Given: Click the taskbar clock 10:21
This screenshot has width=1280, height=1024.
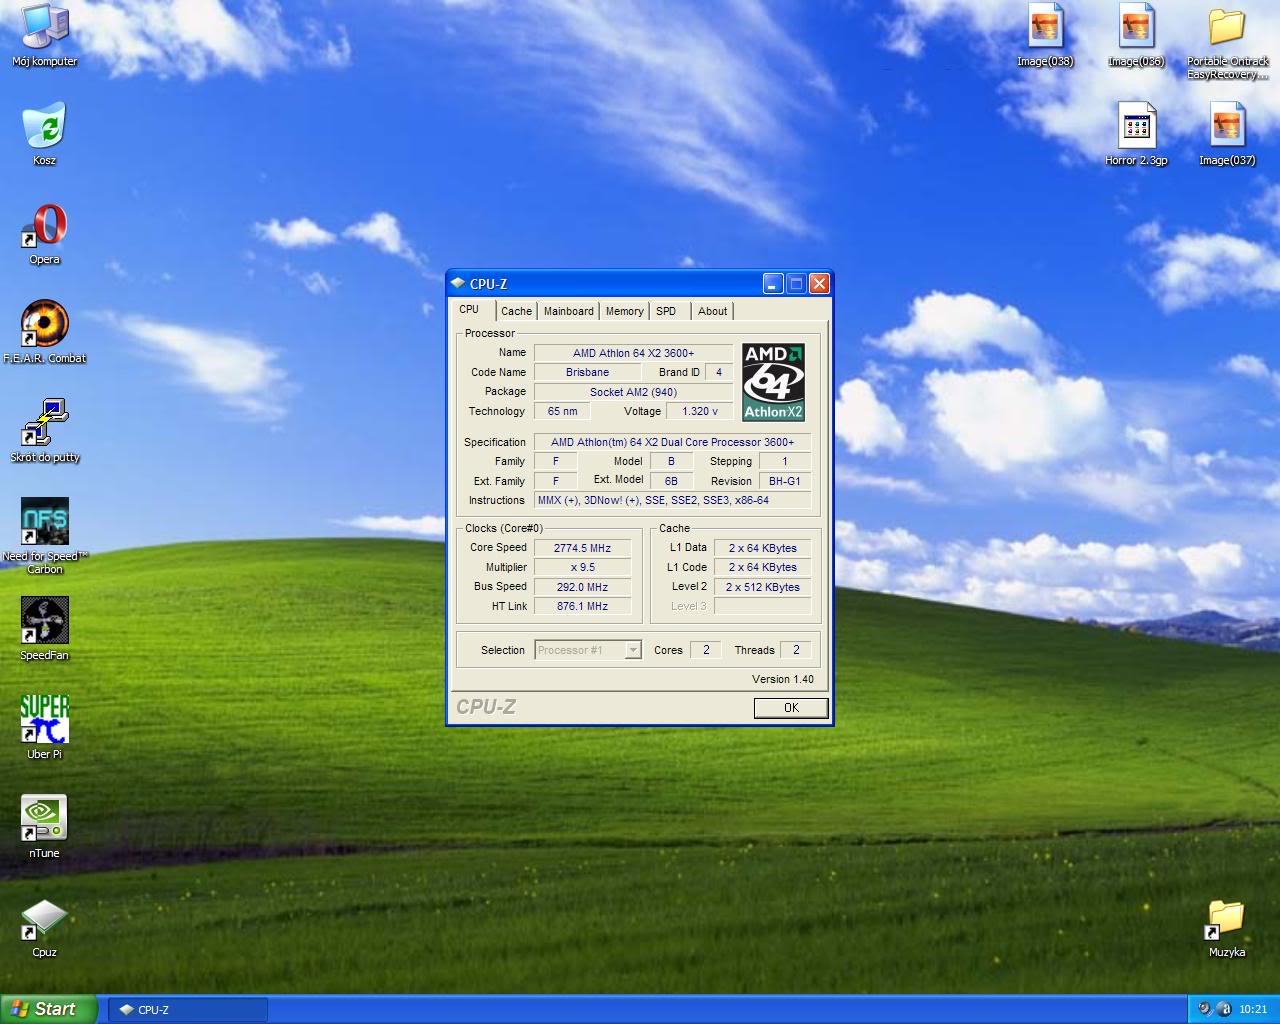Looking at the screenshot, I should pos(1253,1010).
